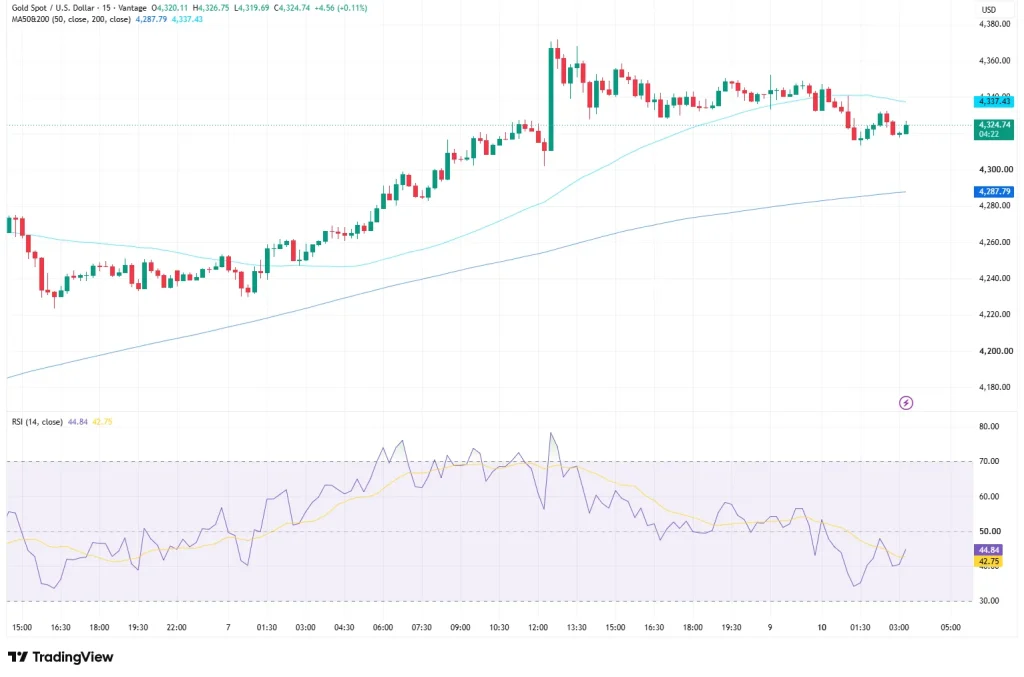Click the purple lightning bolt icon
1024x677 pixels.
[906, 403]
